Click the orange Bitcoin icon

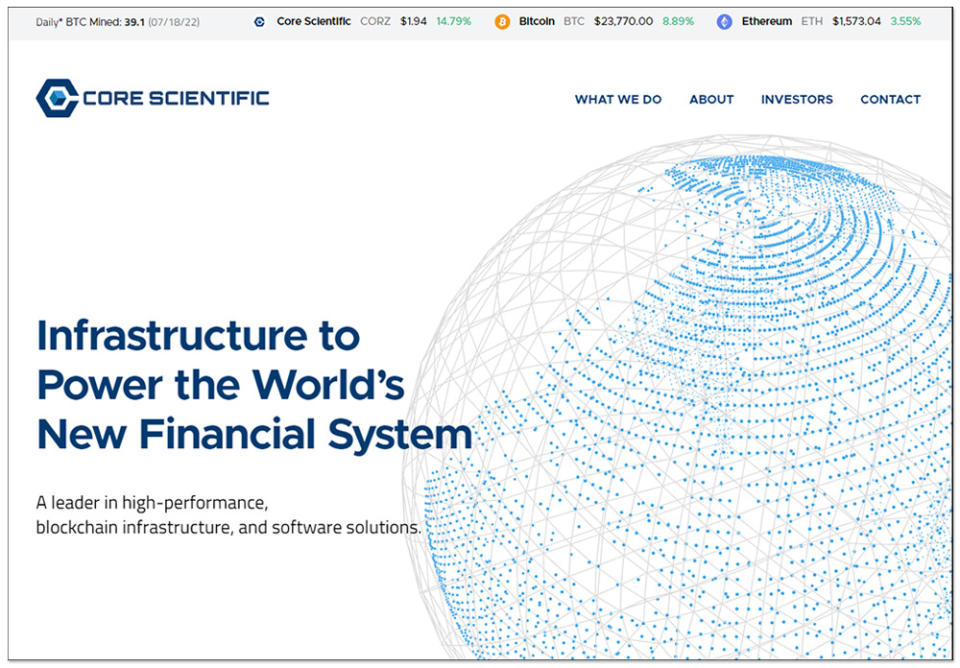click(x=502, y=22)
